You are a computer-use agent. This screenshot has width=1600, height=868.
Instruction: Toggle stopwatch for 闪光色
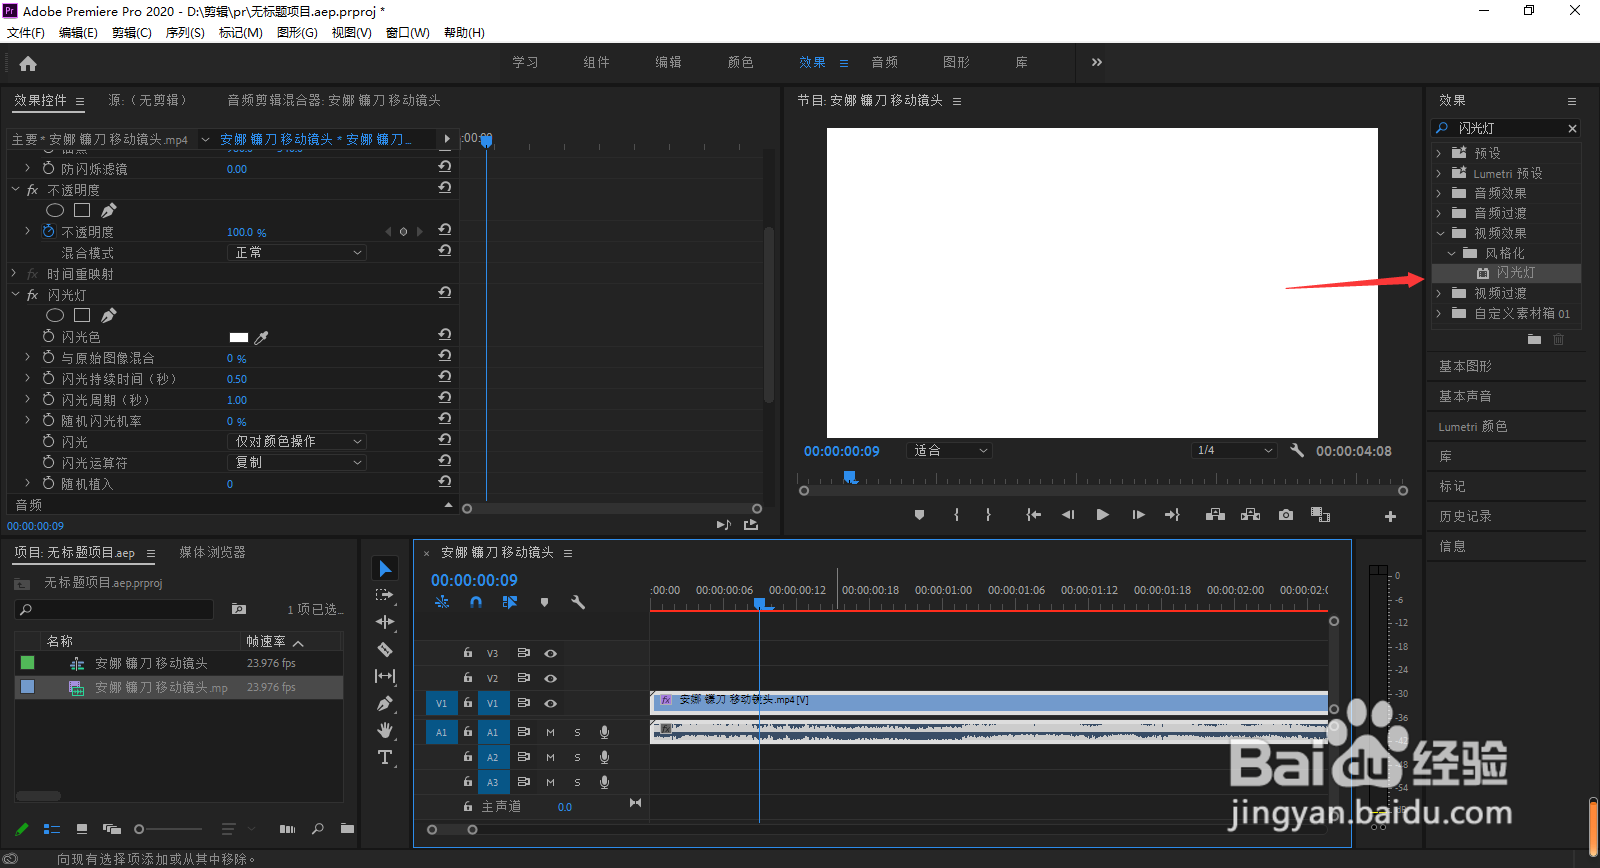[x=48, y=336]
